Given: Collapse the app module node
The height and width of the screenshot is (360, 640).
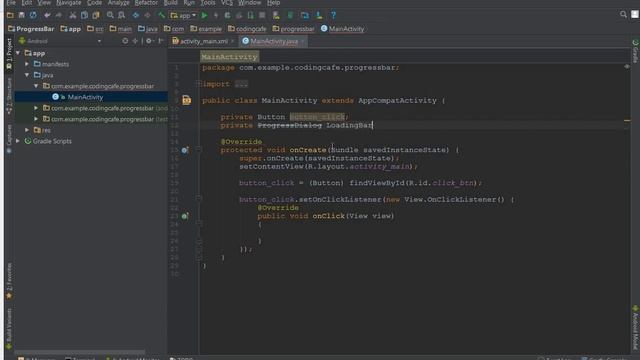Looking at the screenshot, I should coord(18,53).
